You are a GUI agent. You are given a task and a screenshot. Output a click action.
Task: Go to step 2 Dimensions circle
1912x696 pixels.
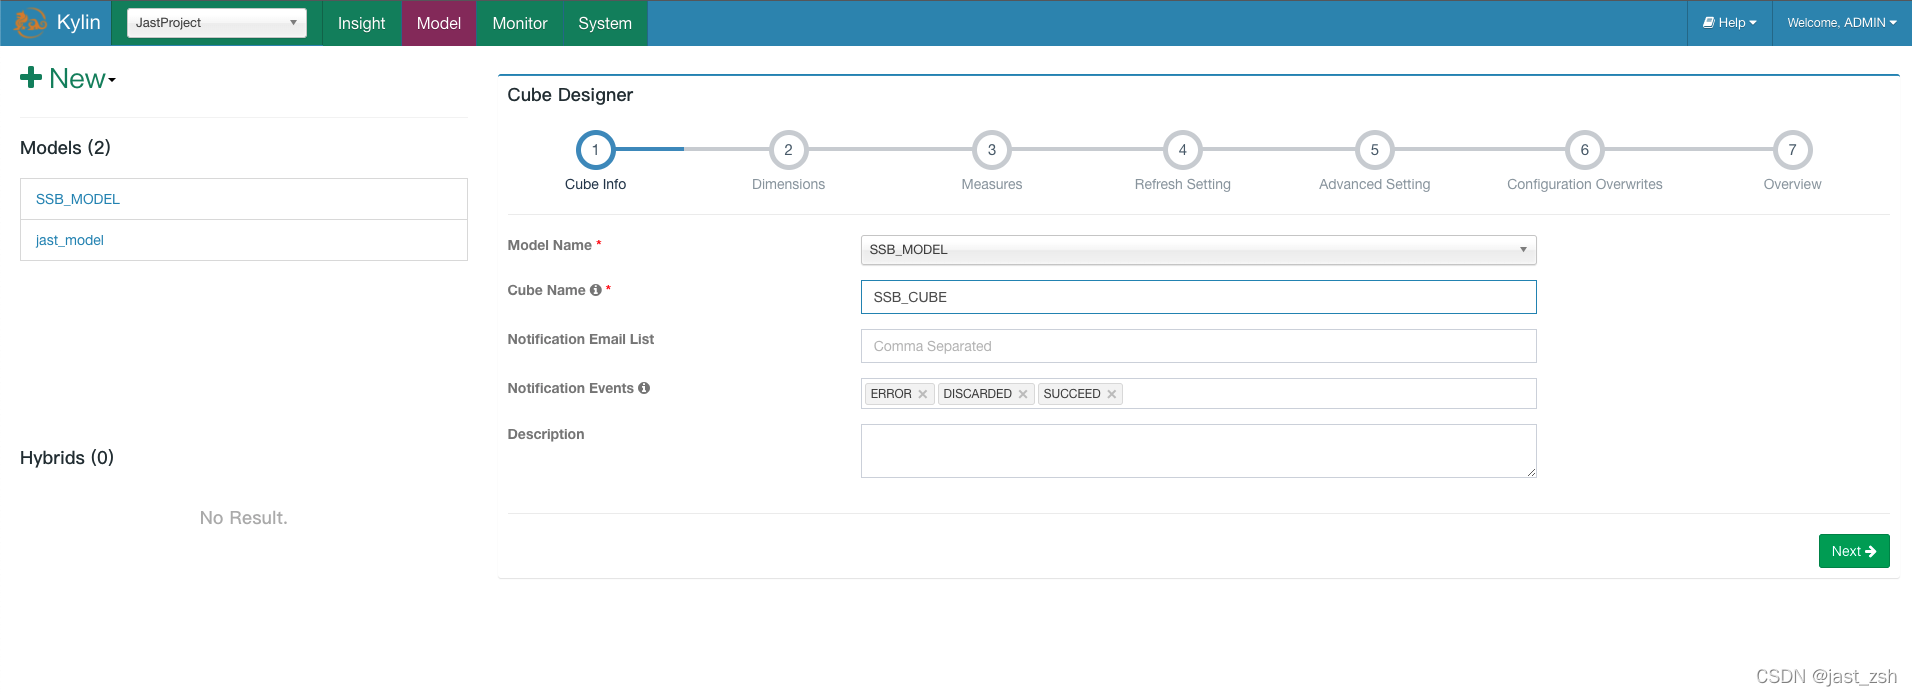(x=788, y=150)
